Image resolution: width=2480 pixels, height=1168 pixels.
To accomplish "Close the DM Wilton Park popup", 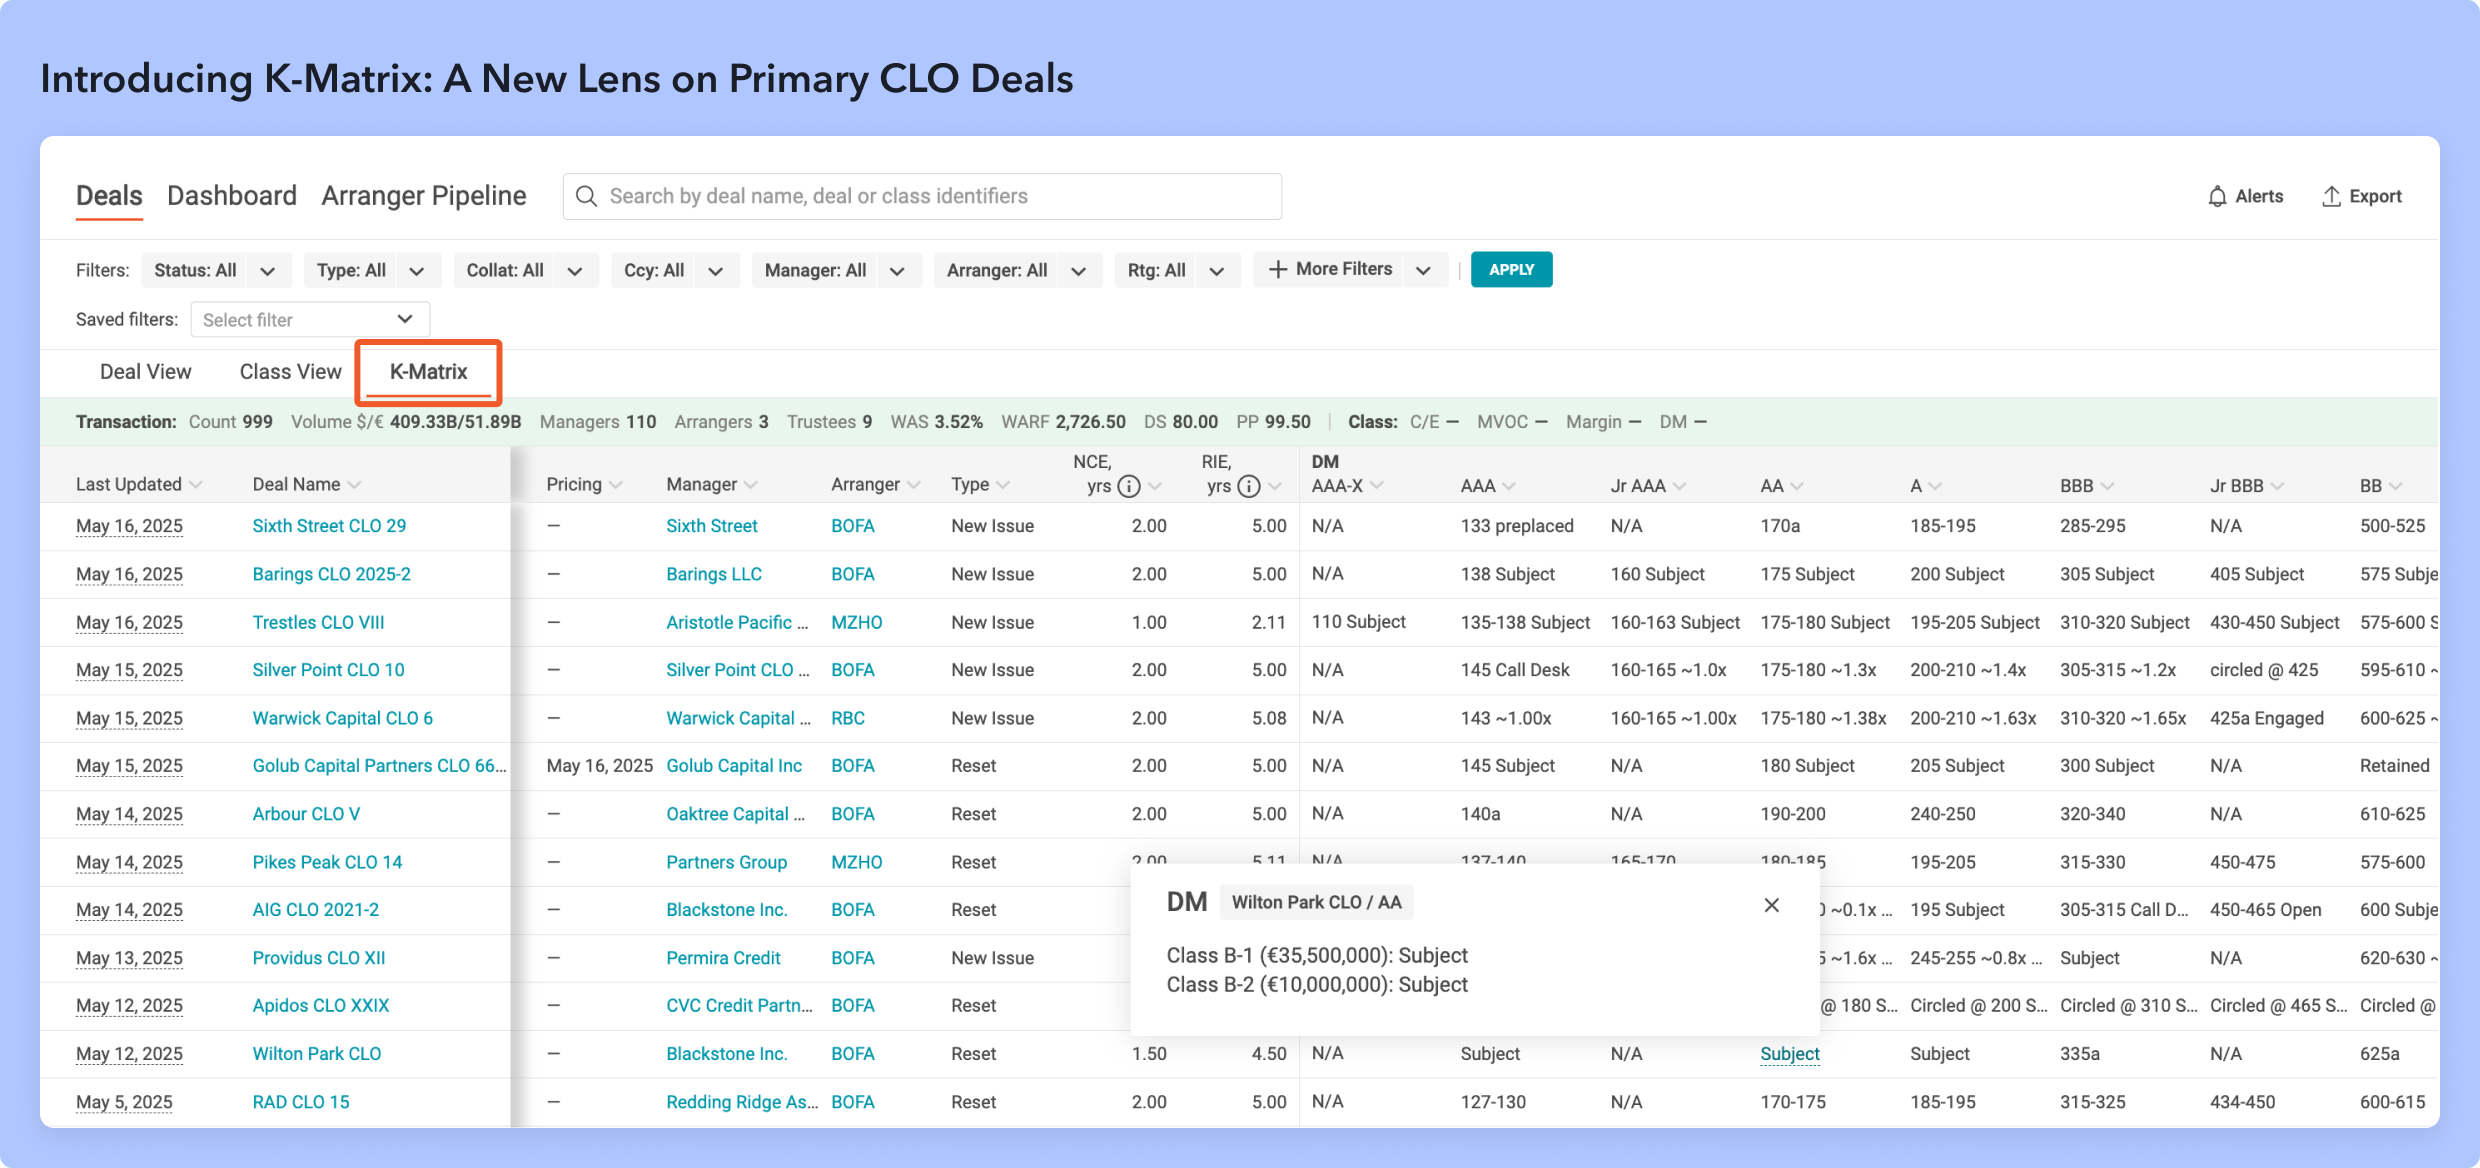I will (x=1771, y=904).
